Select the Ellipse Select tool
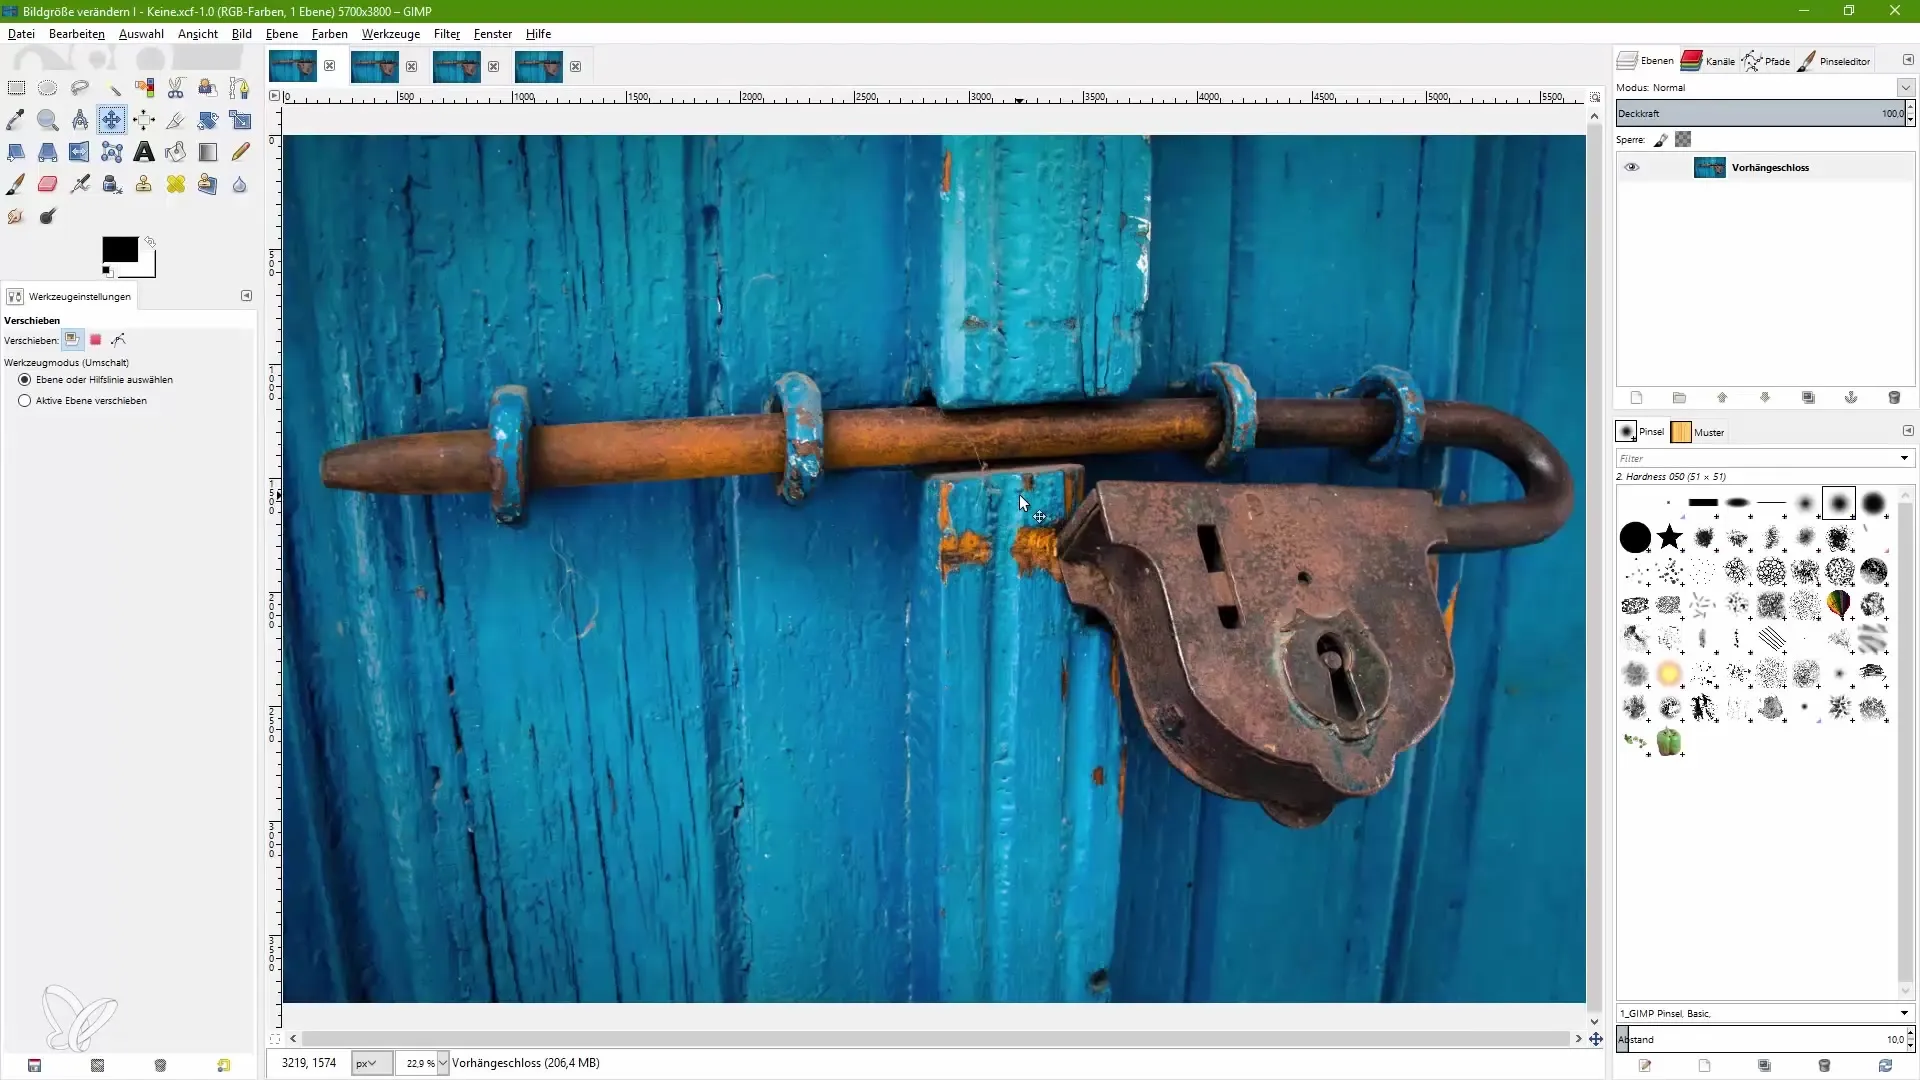 47,88
